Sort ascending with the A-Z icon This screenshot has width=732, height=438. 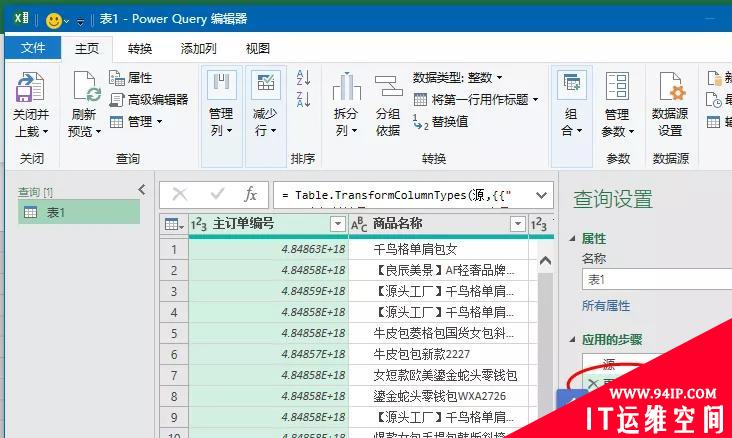303,78
